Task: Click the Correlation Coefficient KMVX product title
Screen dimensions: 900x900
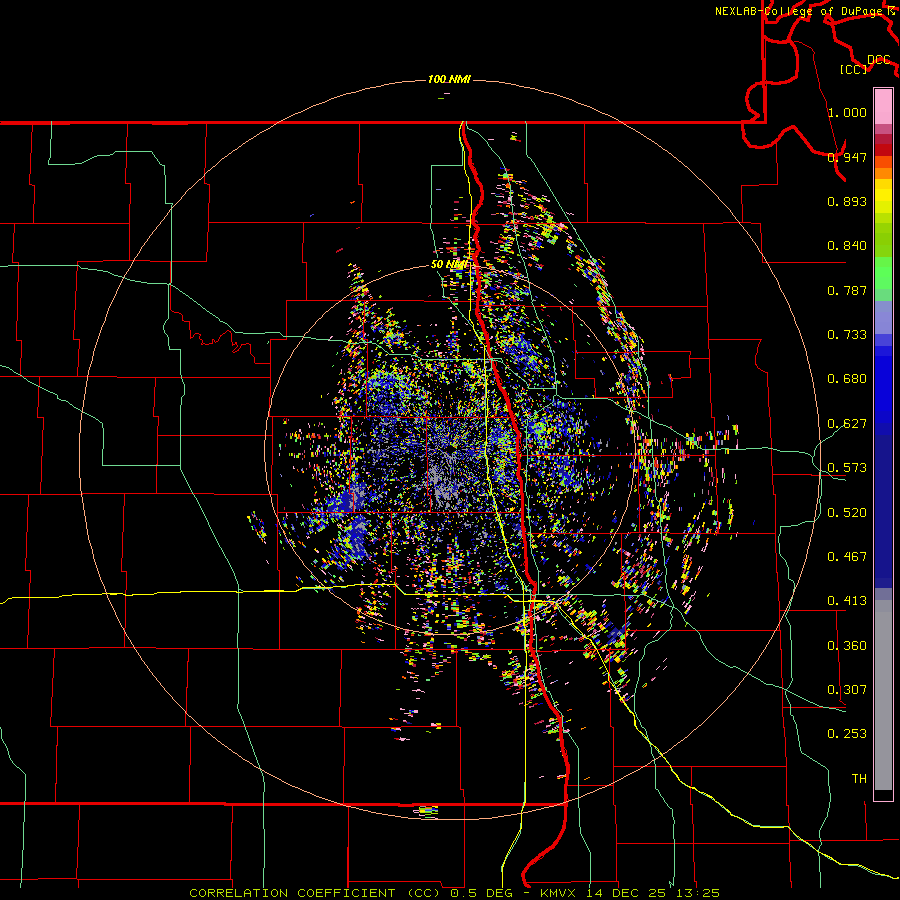Action: click(x=455, y=893)
